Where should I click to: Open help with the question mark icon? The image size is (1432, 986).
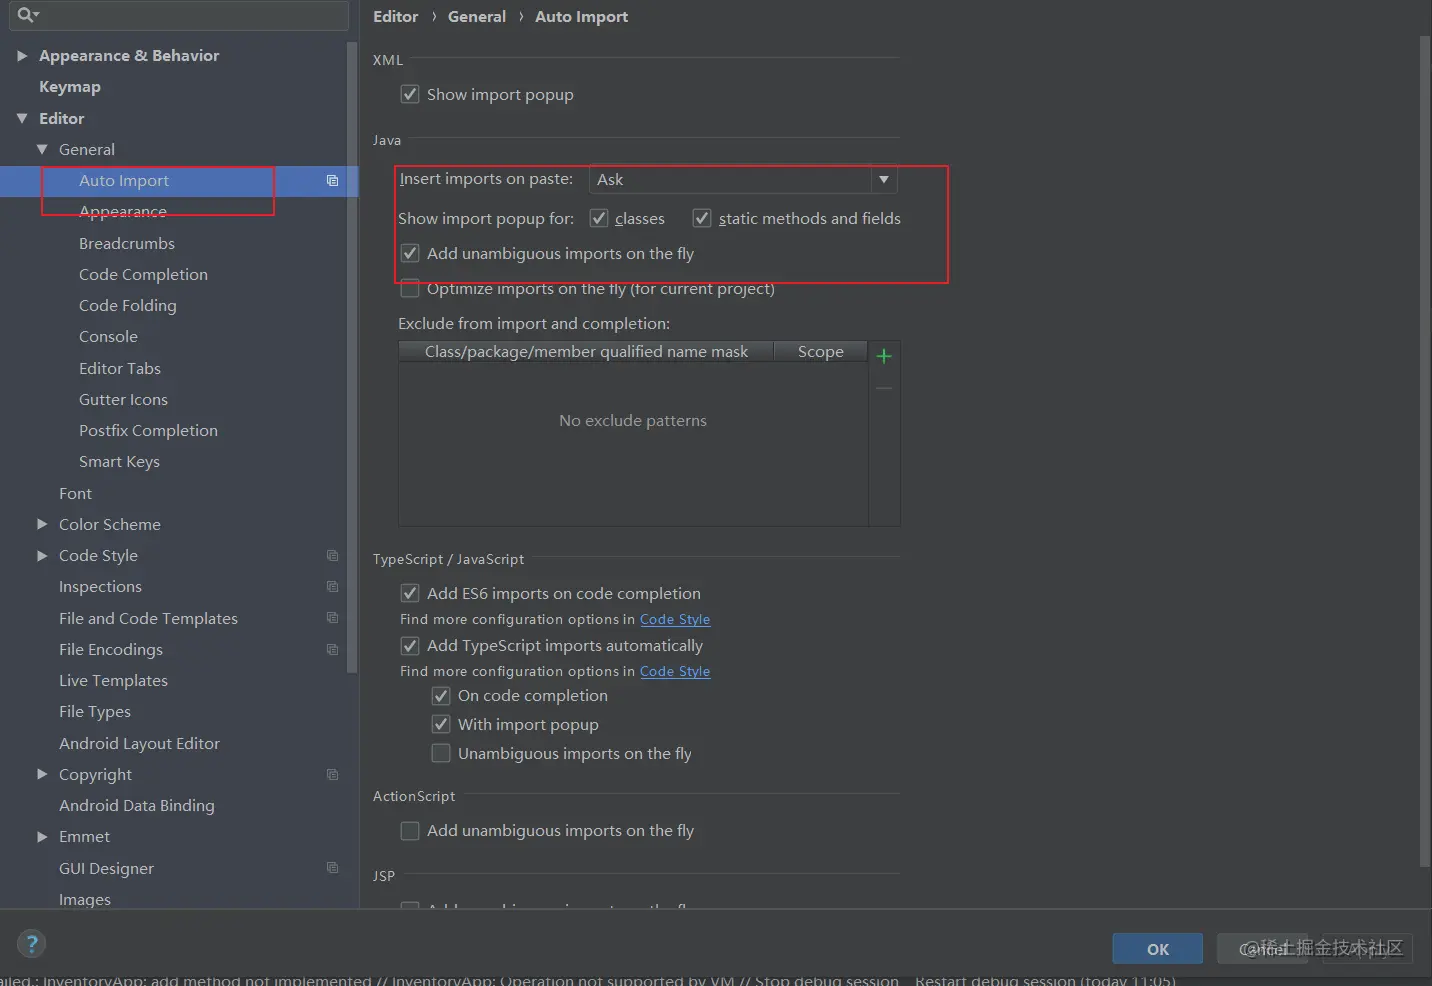coord(32,943)
